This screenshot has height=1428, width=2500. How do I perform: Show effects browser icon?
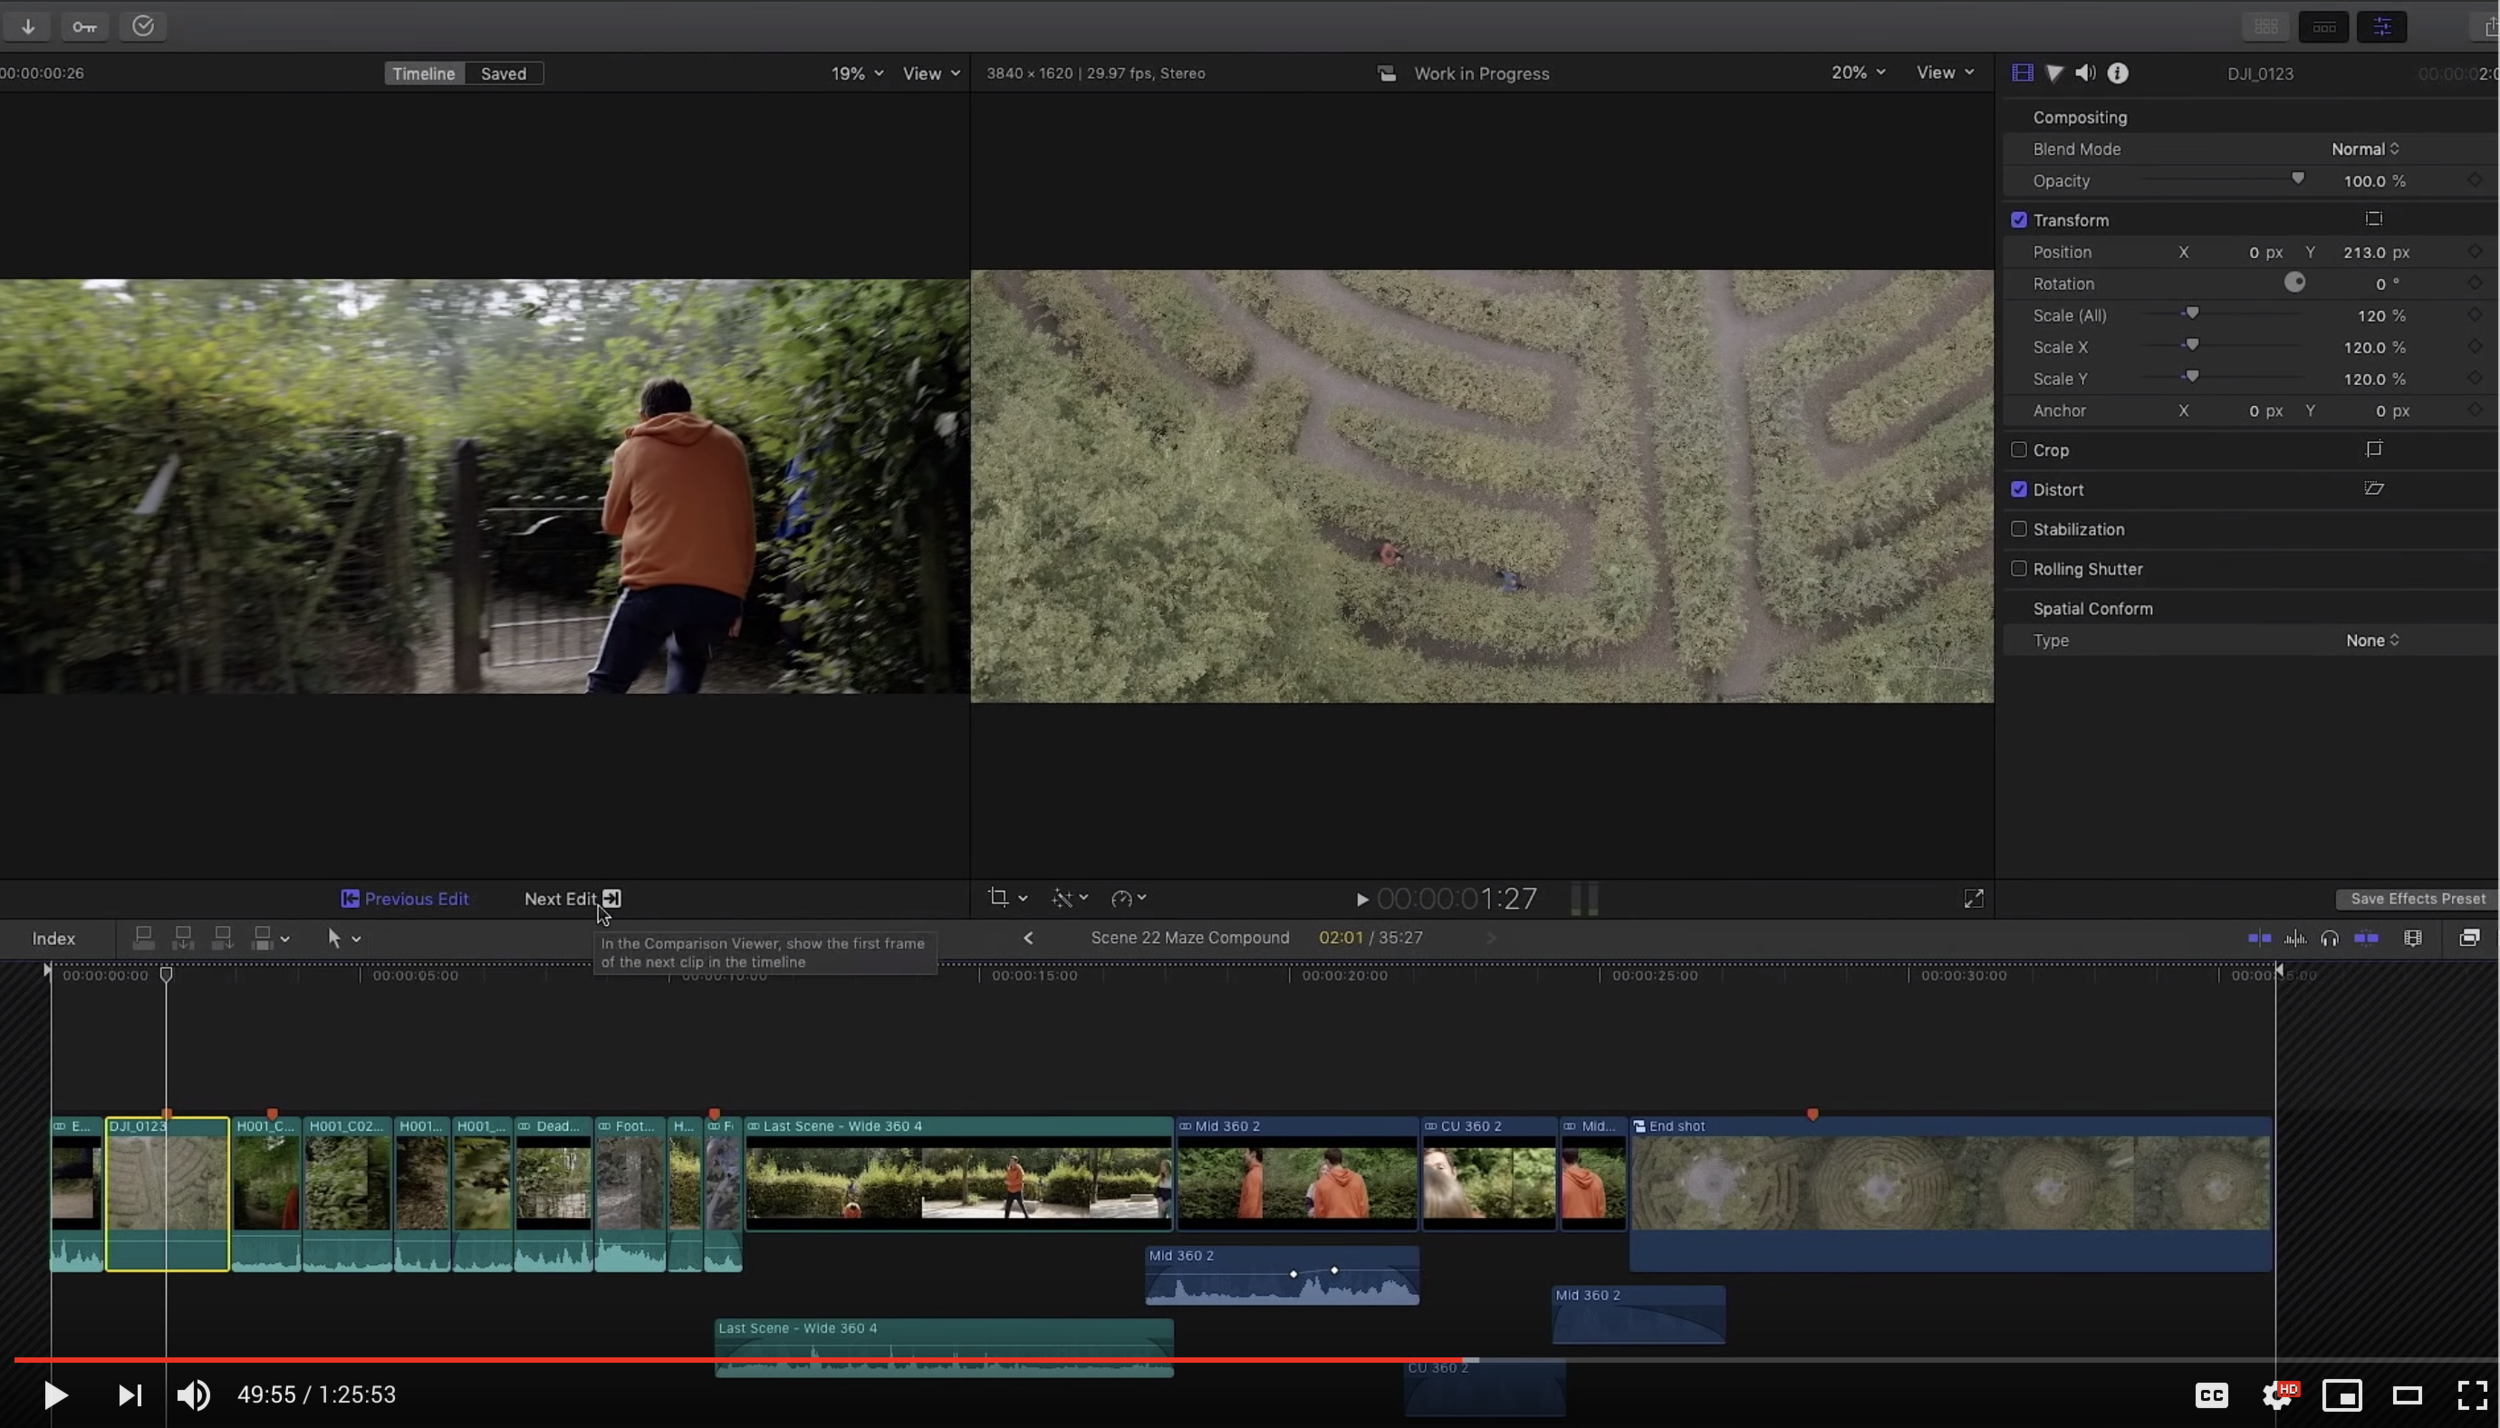(2469, 938)
